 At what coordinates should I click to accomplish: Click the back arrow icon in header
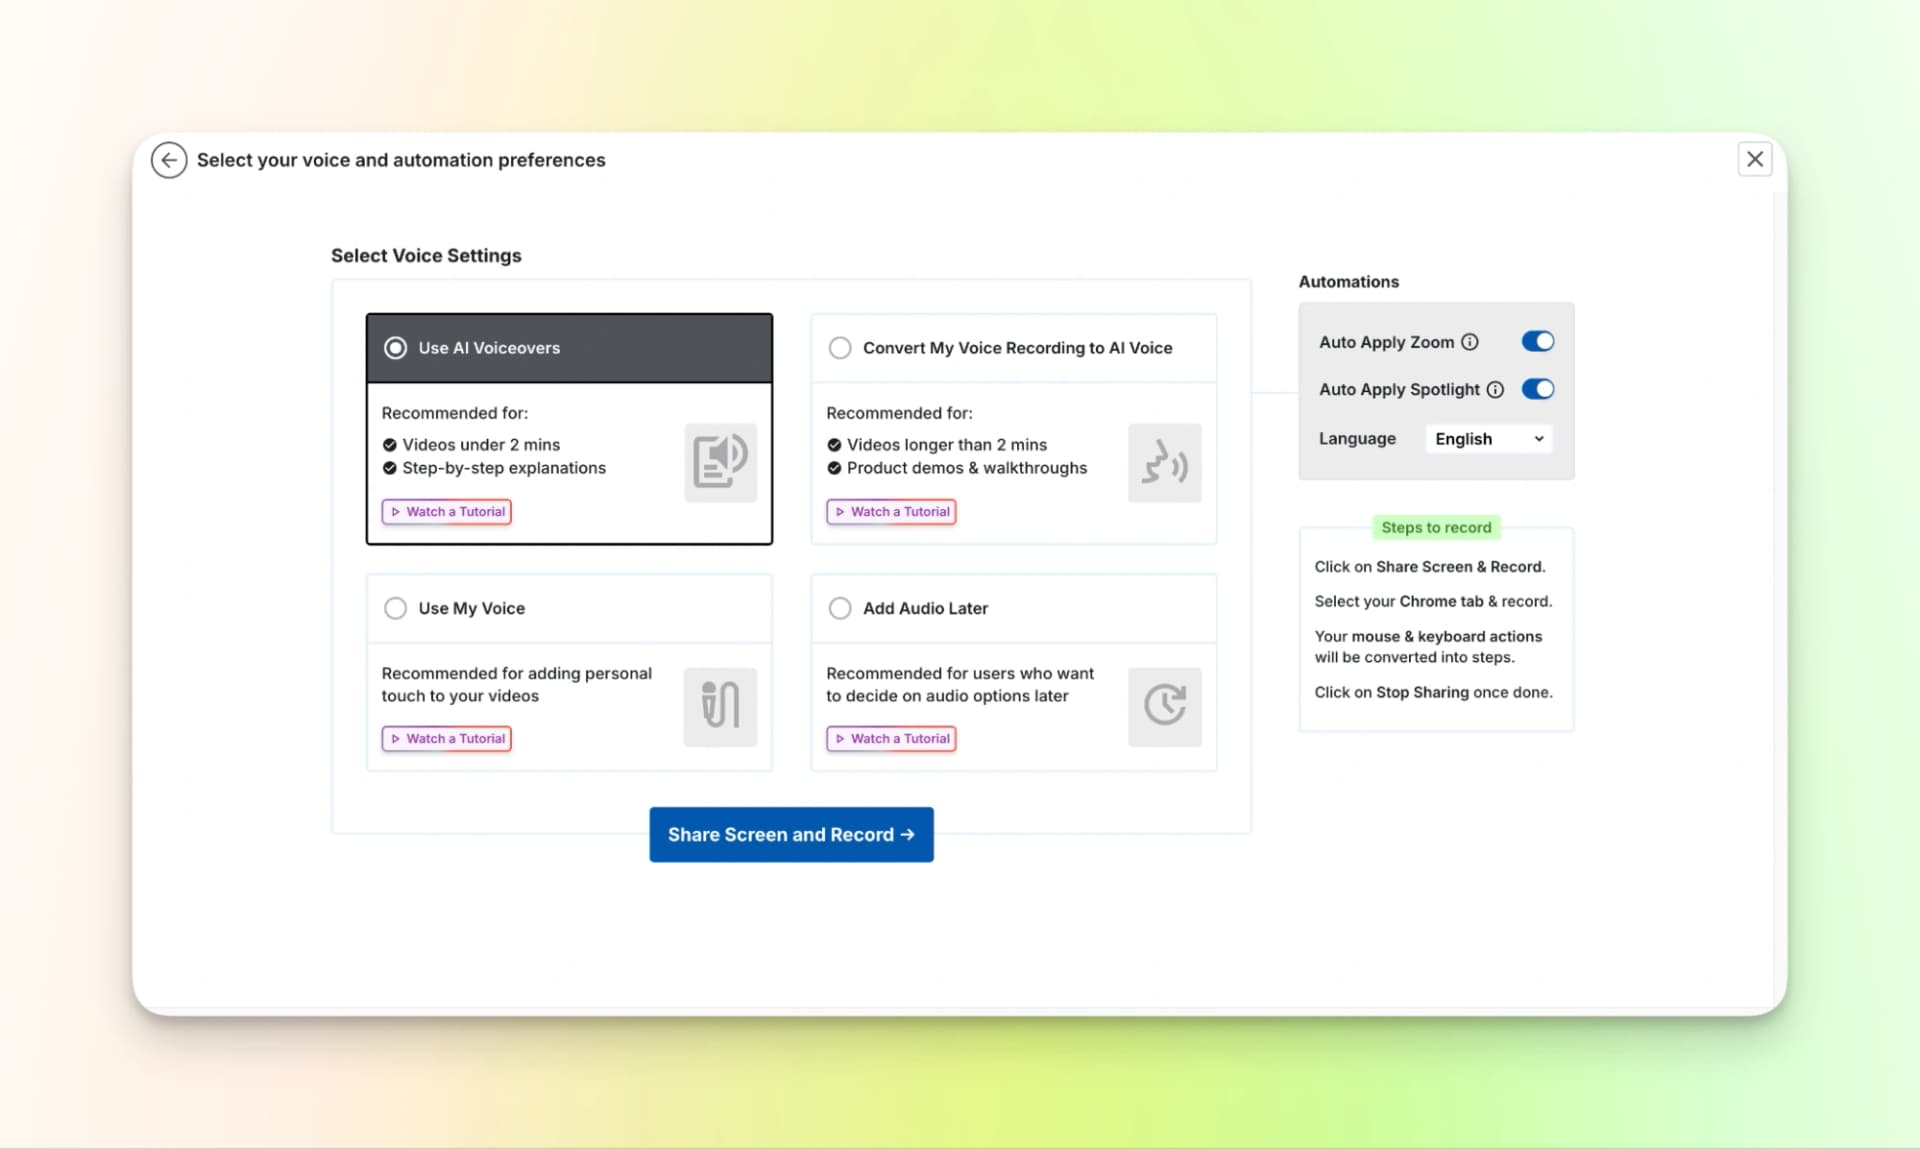tap(169, 160)
